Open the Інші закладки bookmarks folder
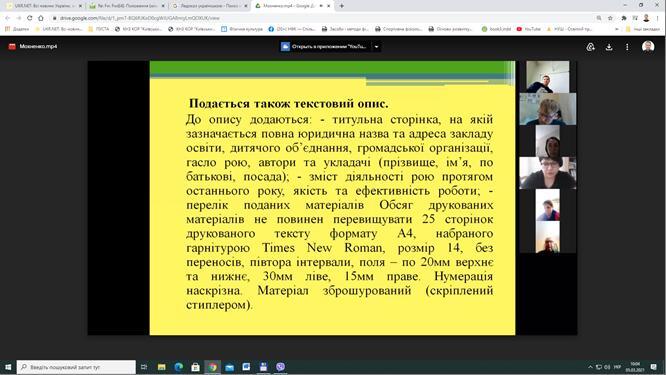The height and width of the screenshot is (375, 666). click(643, 29)
